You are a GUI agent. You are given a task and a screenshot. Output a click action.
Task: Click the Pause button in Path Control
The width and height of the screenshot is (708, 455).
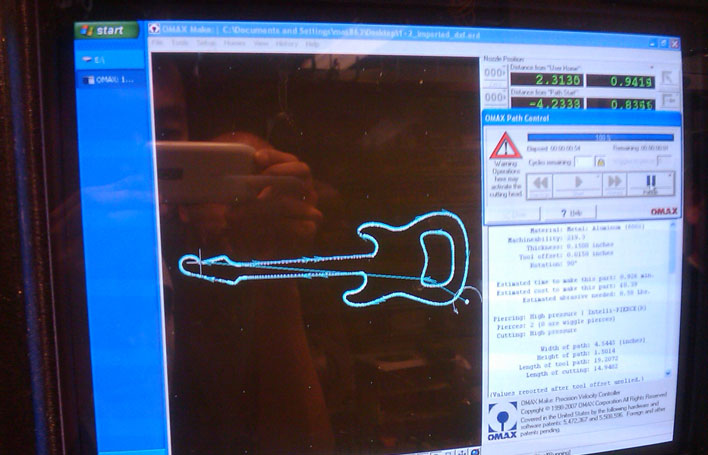coord(650,184)
